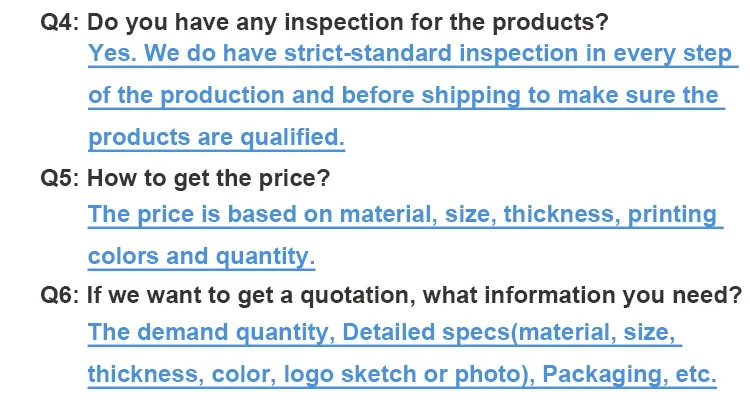Open the link starting "The demand quantity"

(384, 332)
